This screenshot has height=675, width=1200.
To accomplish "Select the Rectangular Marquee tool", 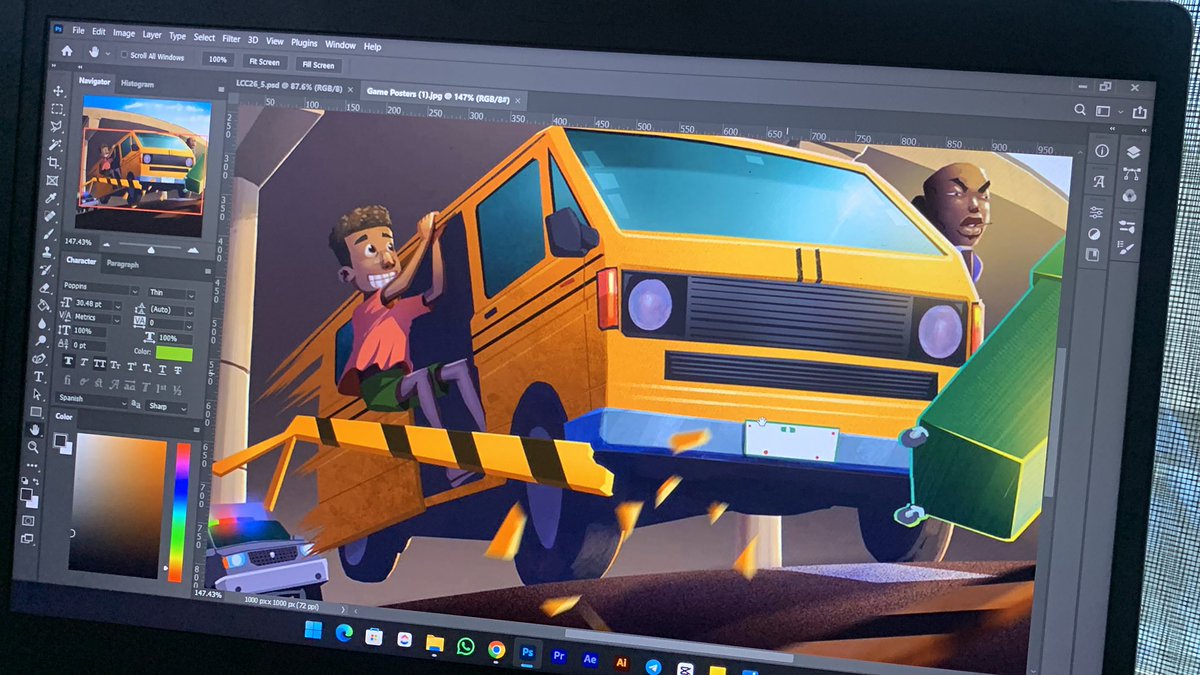I will click(x=57, y=109).
